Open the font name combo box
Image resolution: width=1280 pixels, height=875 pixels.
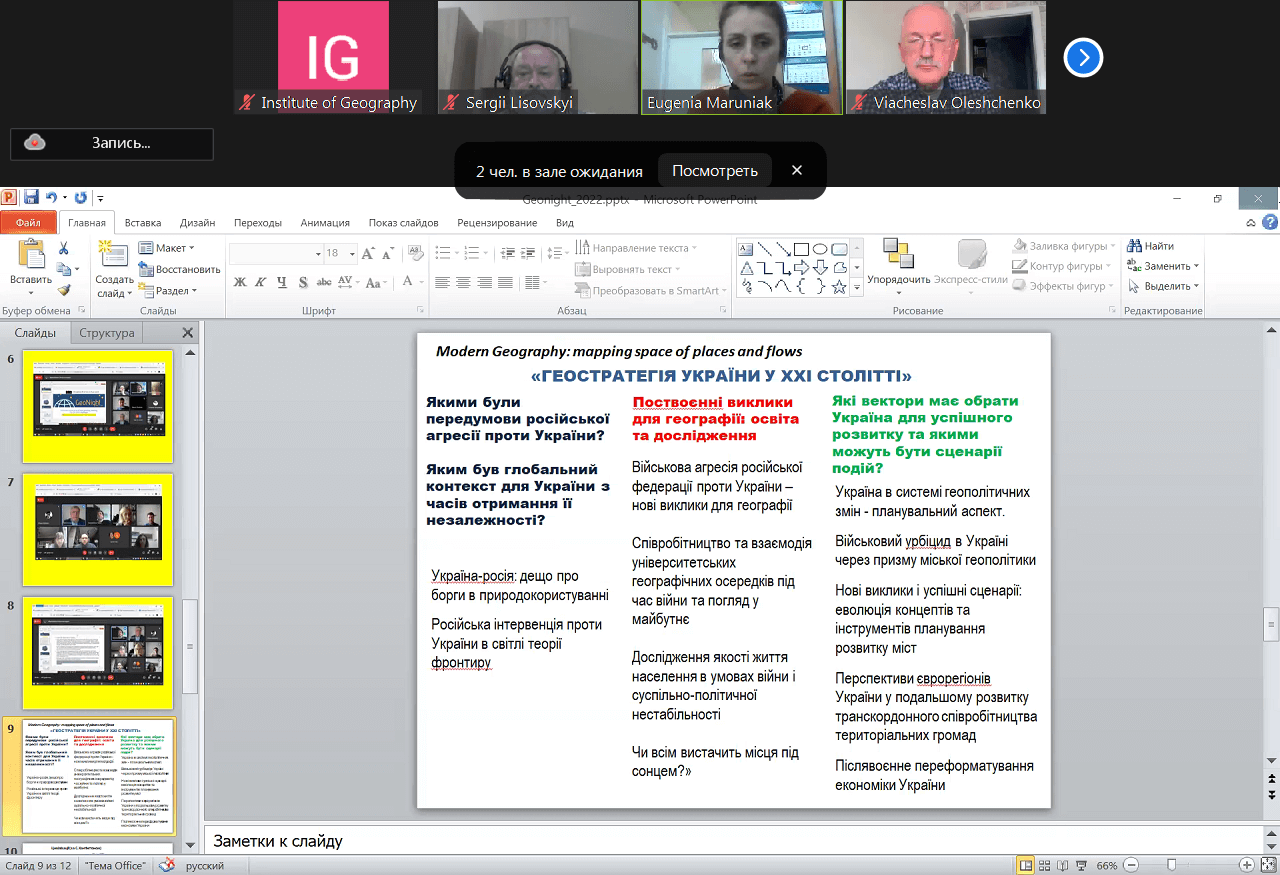click(x=275, y=254)
